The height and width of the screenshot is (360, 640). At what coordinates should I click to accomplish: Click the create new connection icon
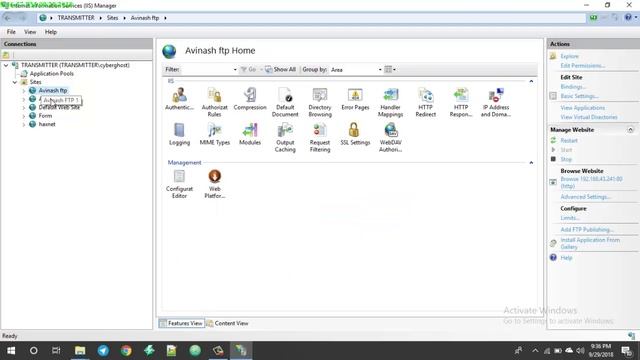[6, 55]
